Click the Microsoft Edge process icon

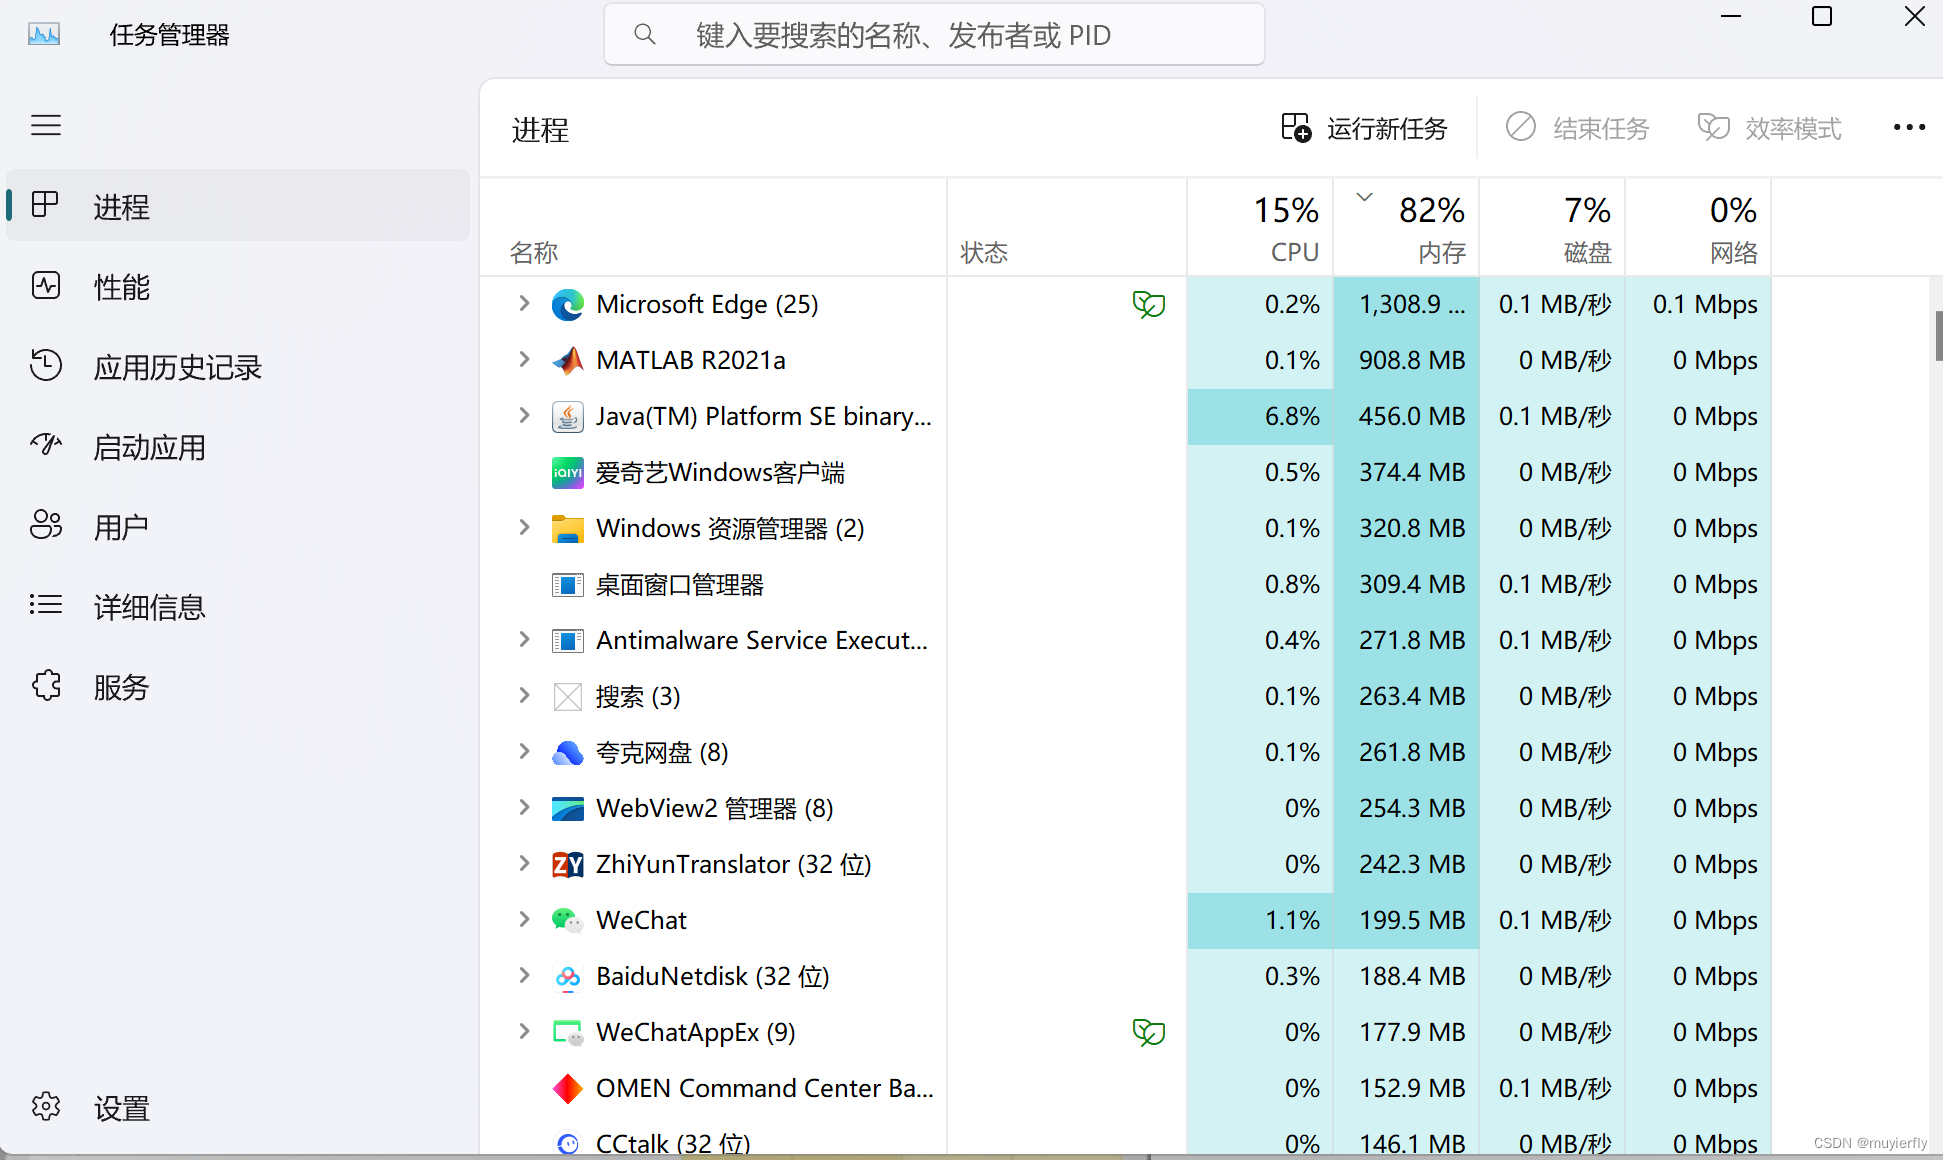pyautogui.click(x=568, y=304)
